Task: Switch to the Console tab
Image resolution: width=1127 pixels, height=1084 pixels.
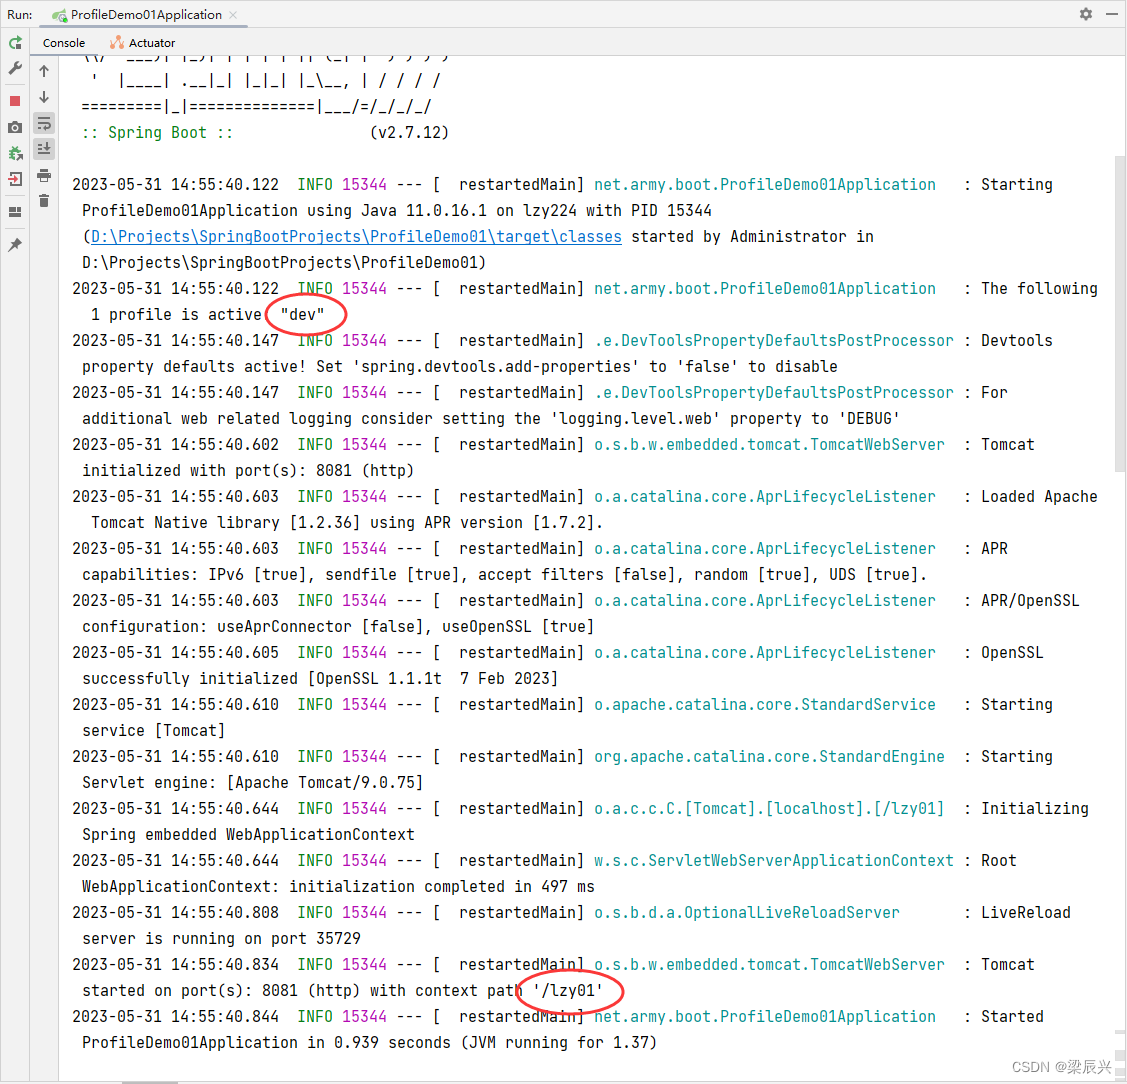Action: (x=64, y=43)
